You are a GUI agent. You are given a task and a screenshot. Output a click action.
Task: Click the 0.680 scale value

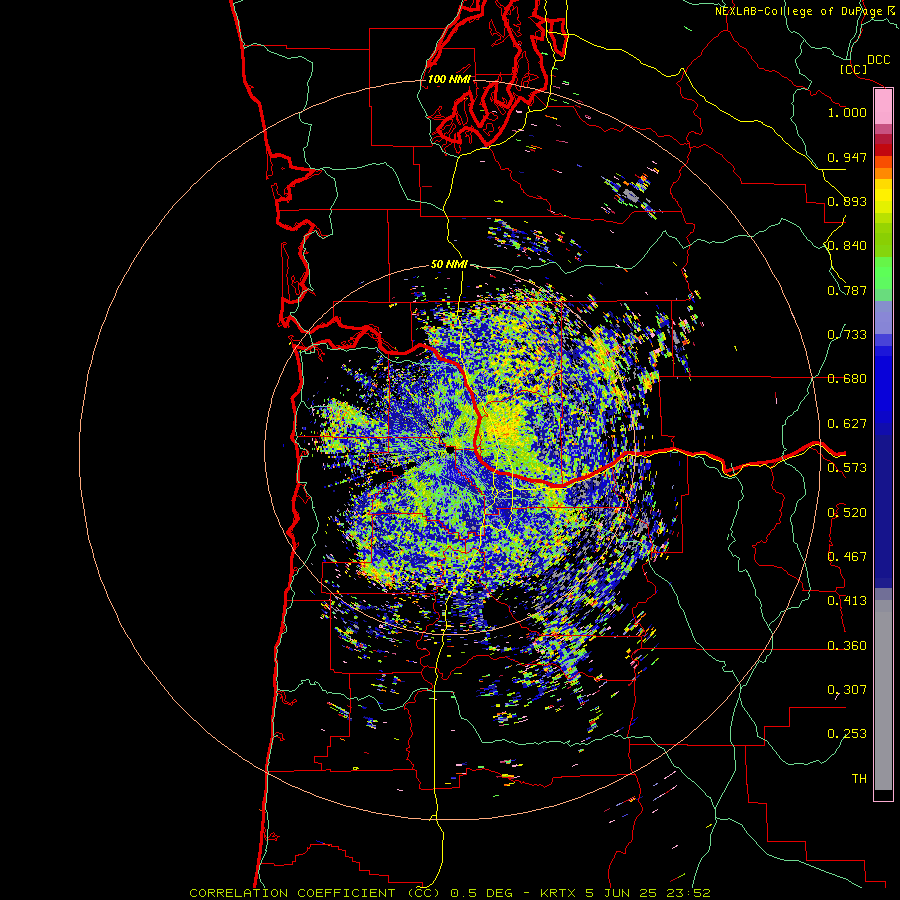tap(847, 379)
